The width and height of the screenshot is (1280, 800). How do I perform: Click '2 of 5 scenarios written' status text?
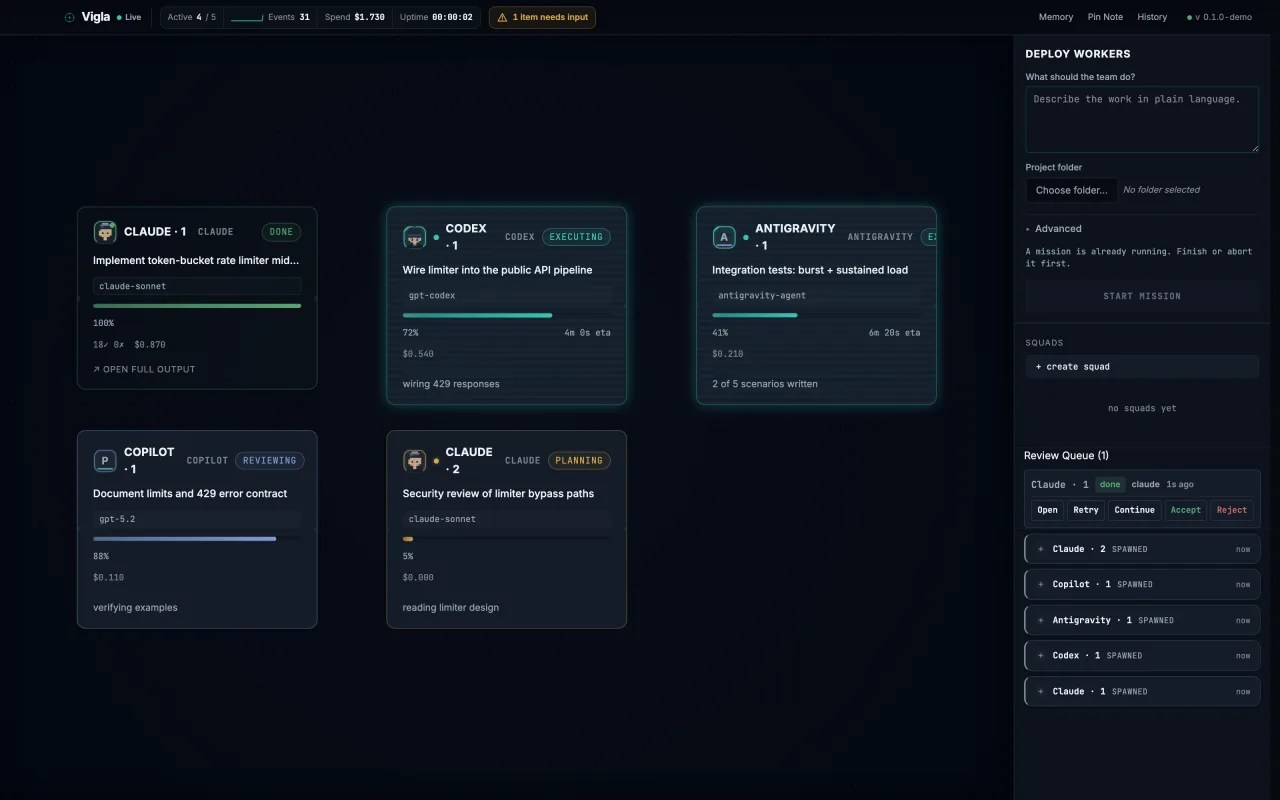click(765, 384)
